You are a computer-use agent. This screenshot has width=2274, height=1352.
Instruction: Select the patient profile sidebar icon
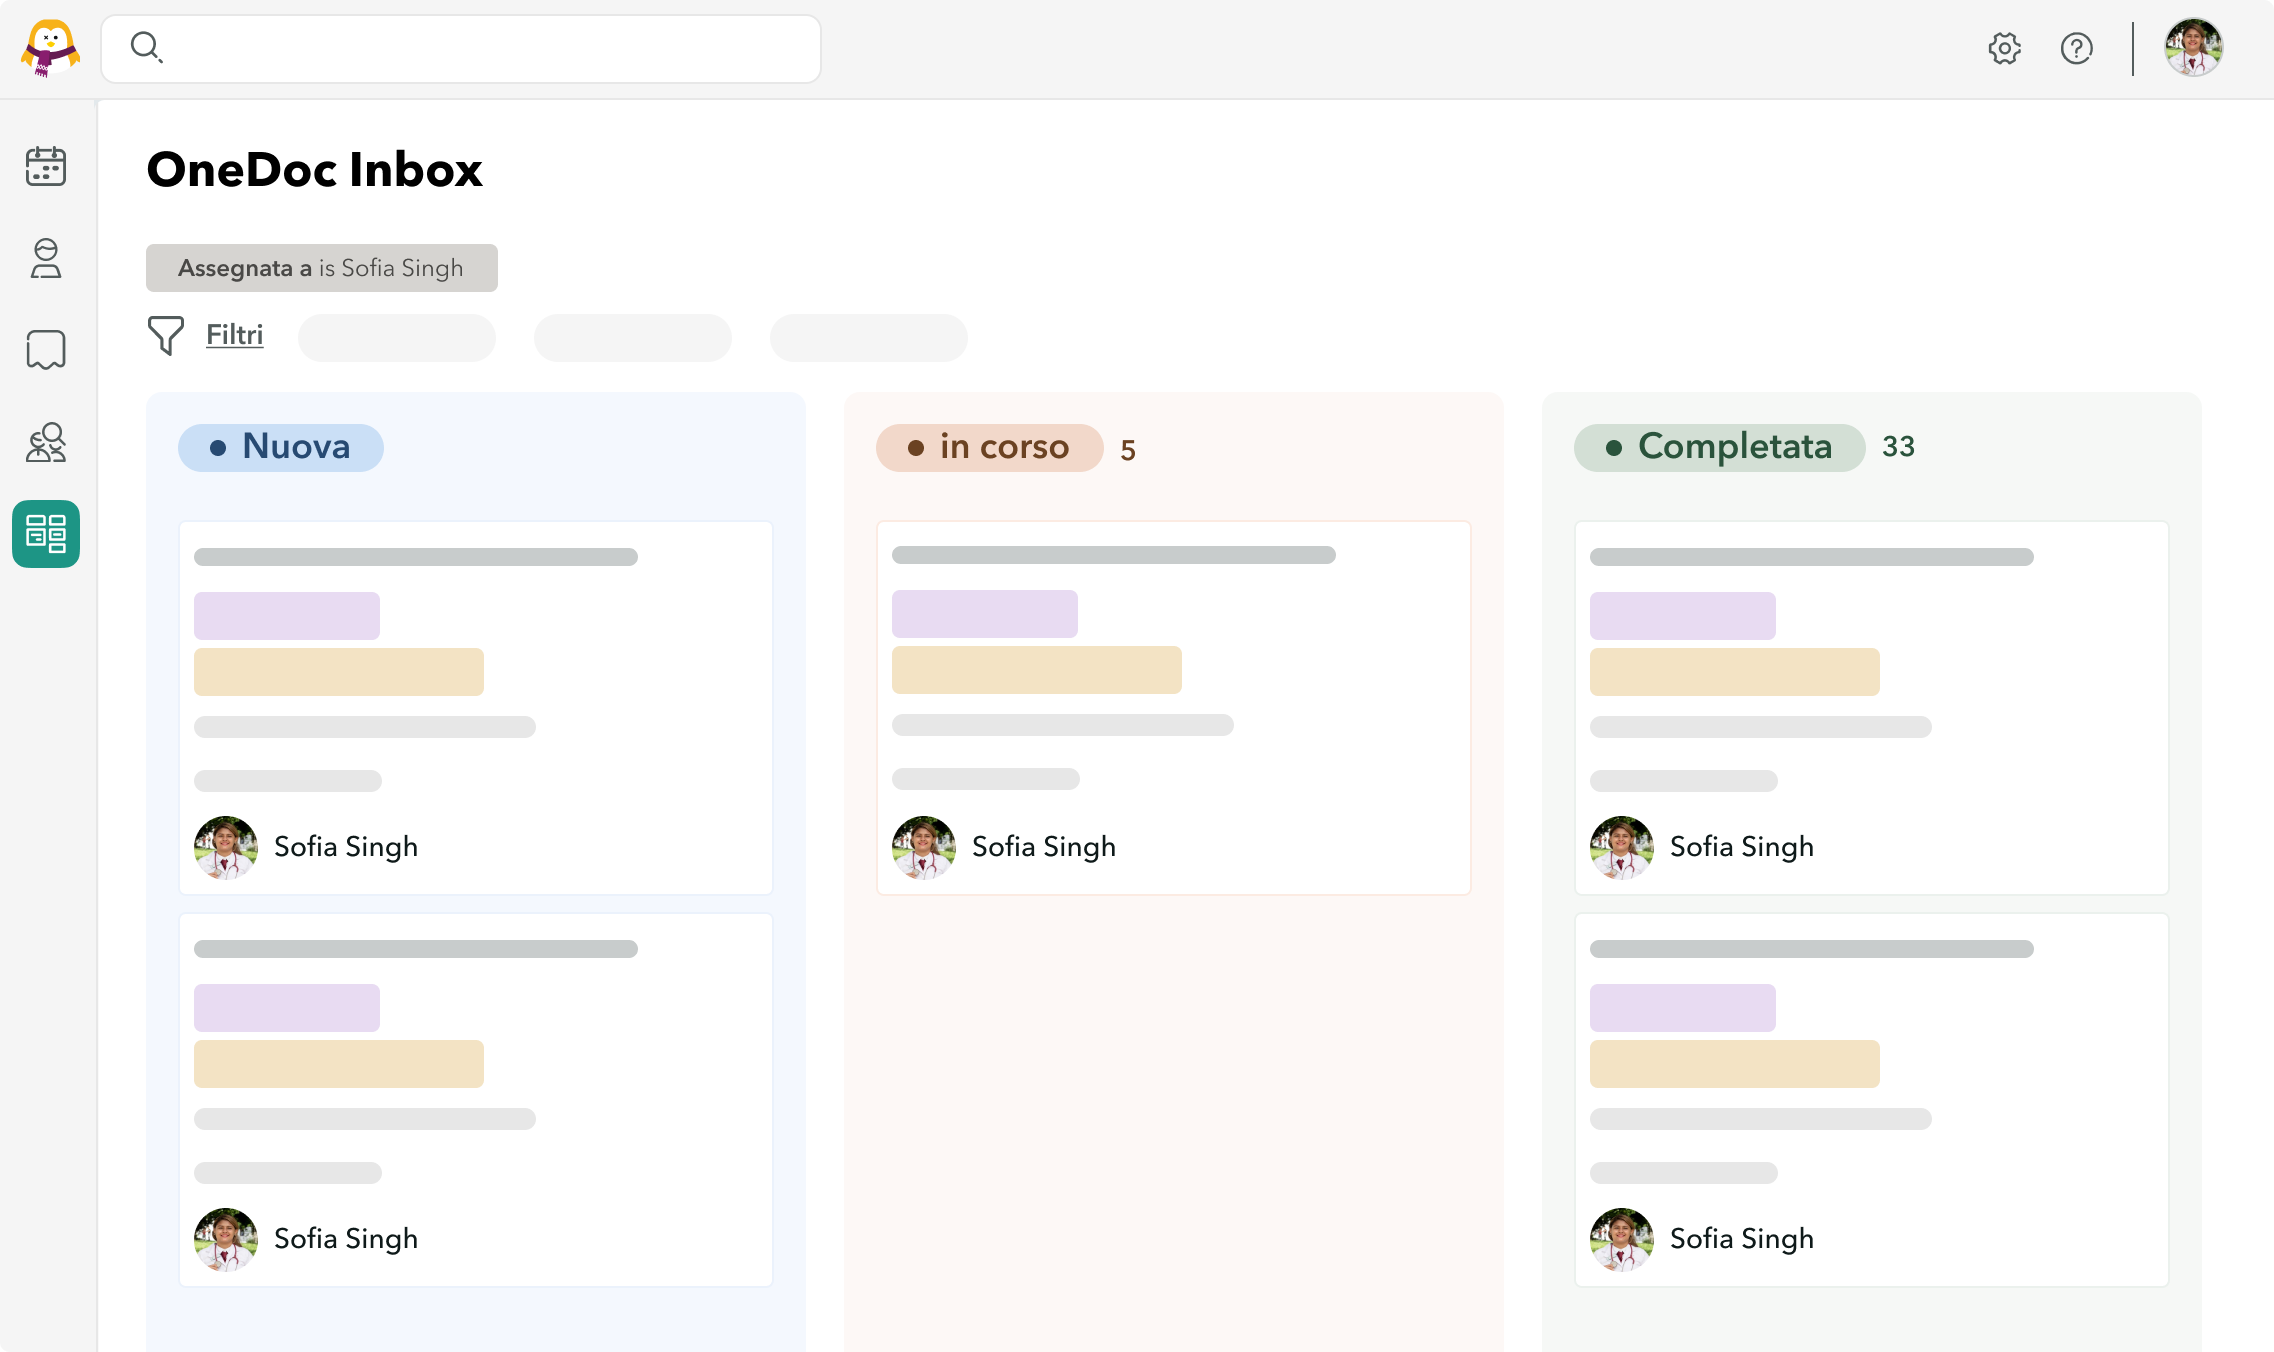46,260
